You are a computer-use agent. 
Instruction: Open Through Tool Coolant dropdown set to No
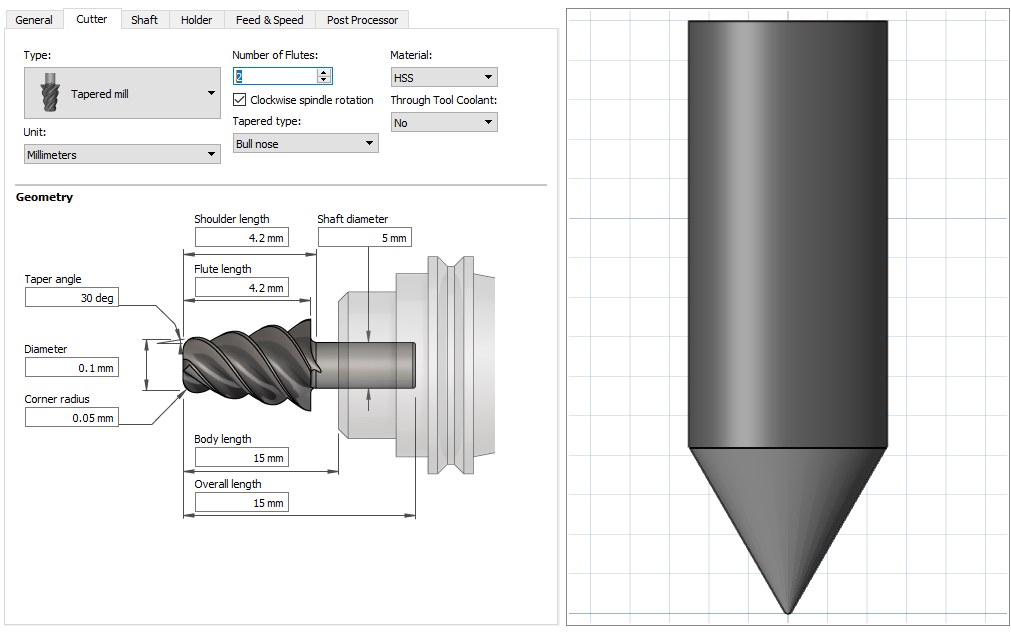click(x=444, y=122)
